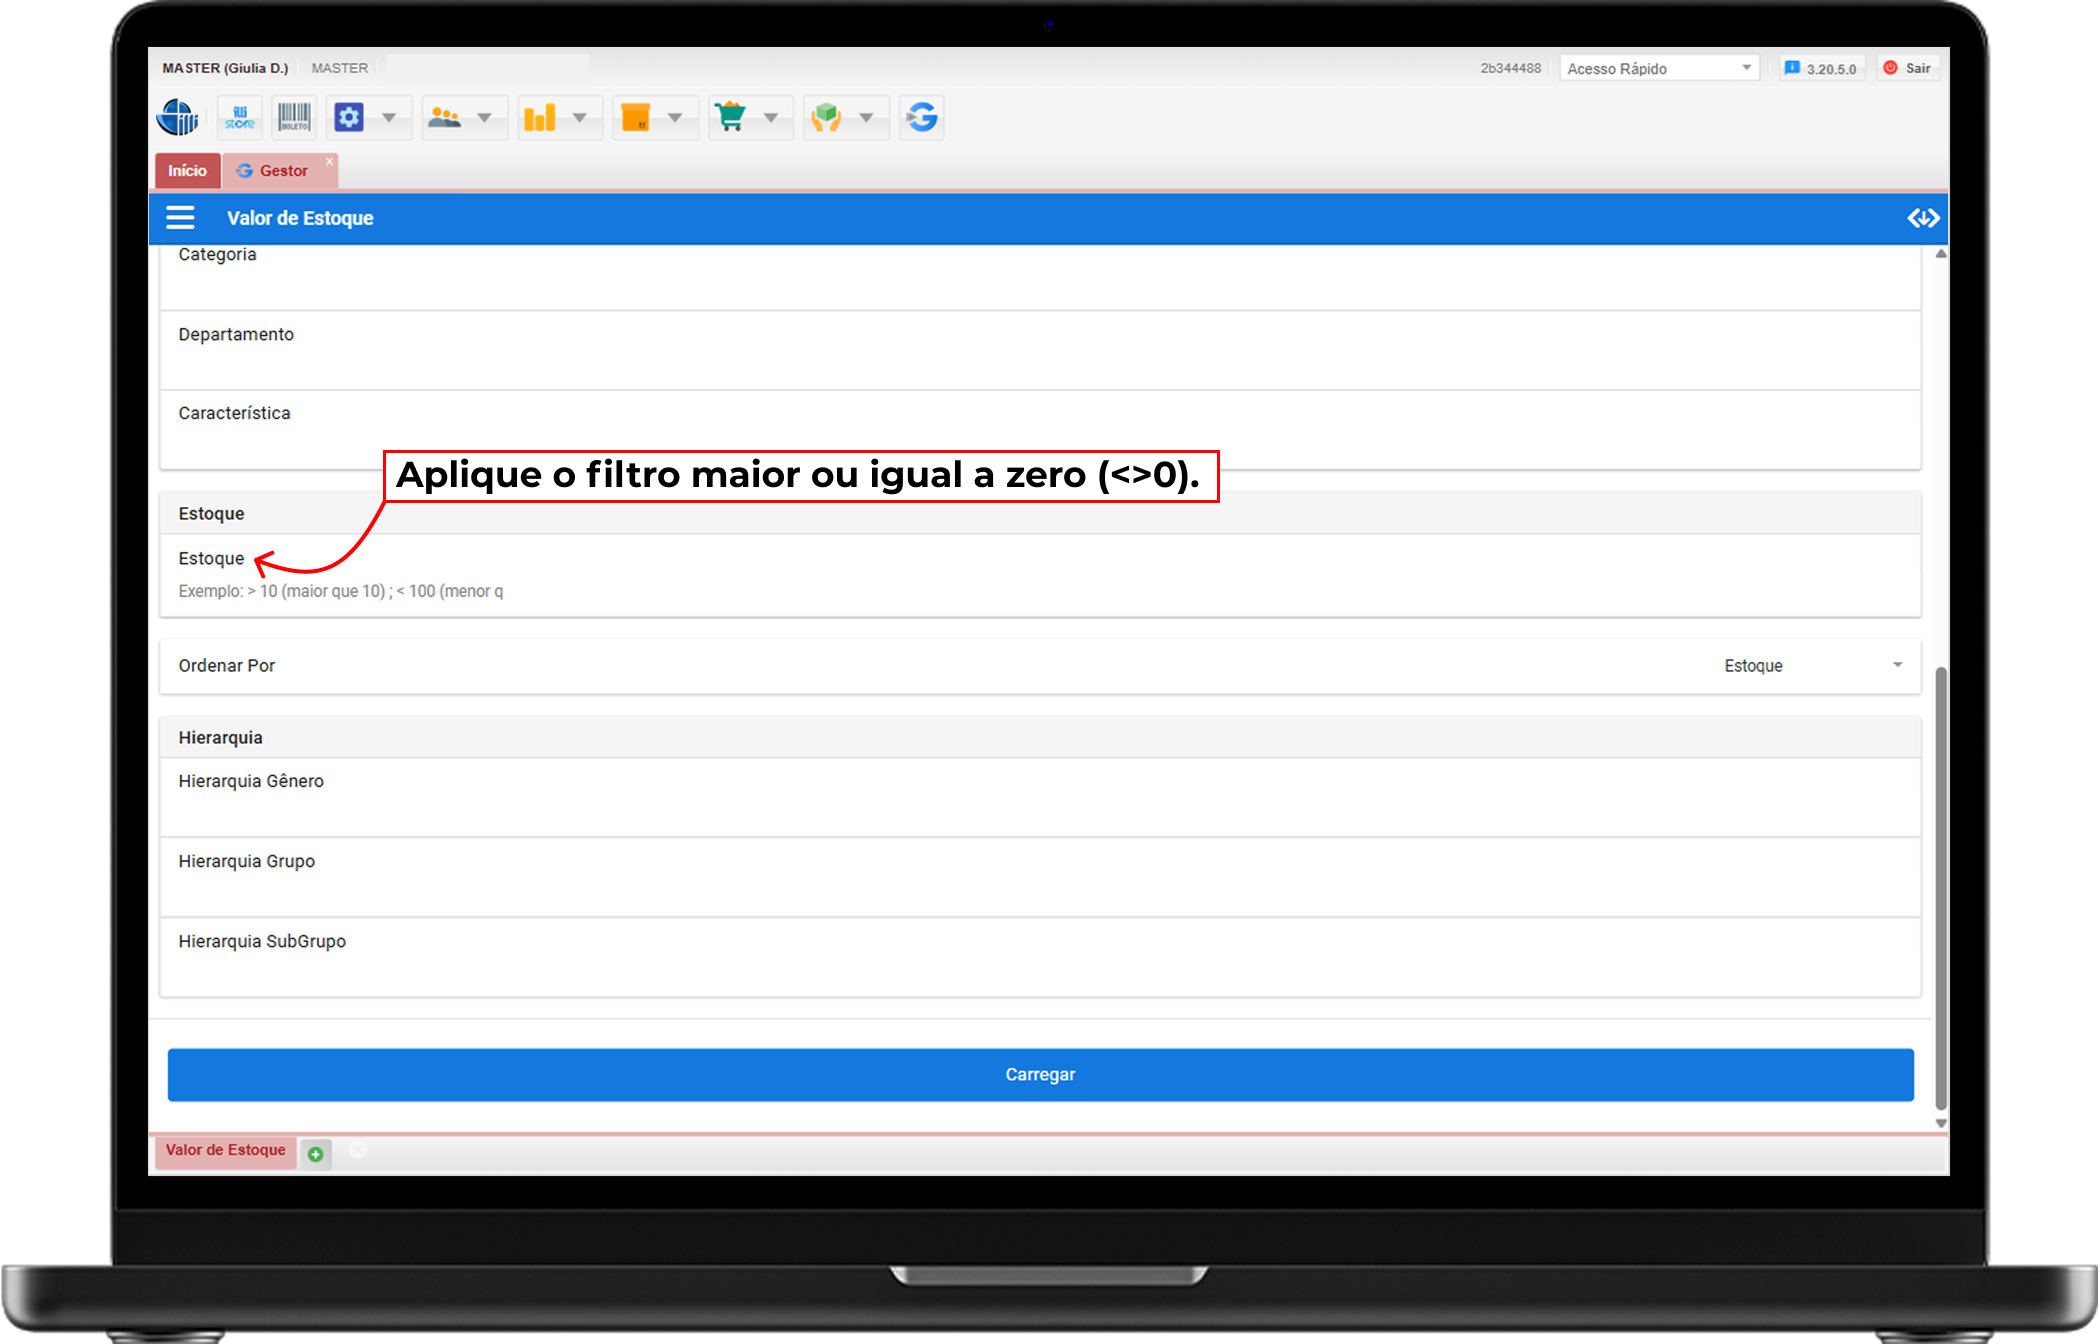Open the hamburger menu in blue header

(180, 218)
